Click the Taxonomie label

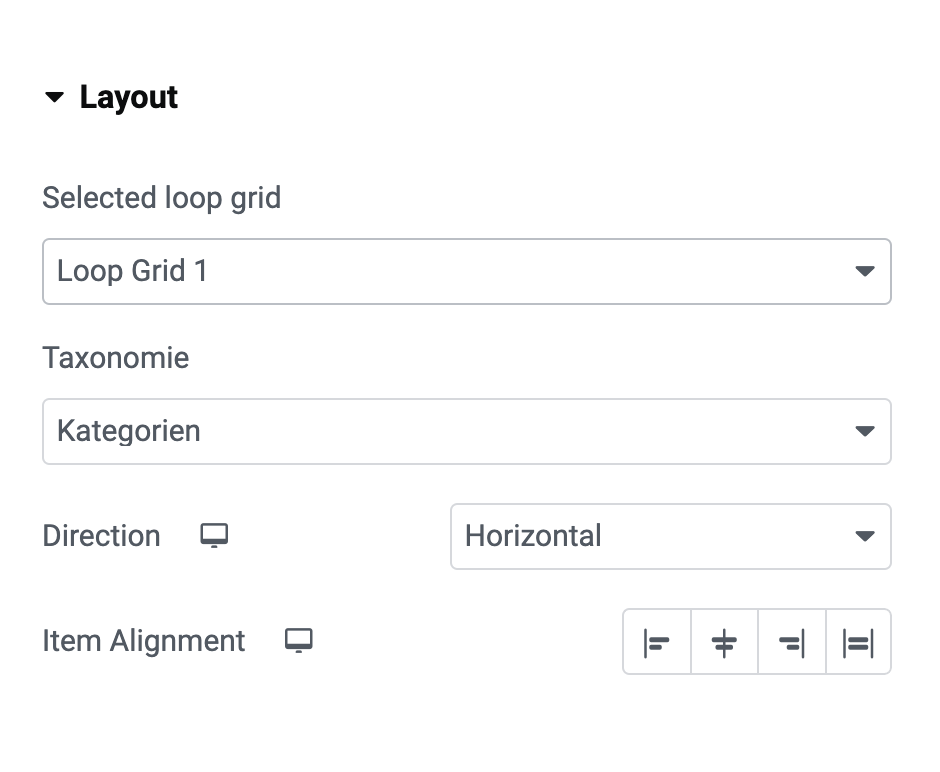tap(116, 358)
